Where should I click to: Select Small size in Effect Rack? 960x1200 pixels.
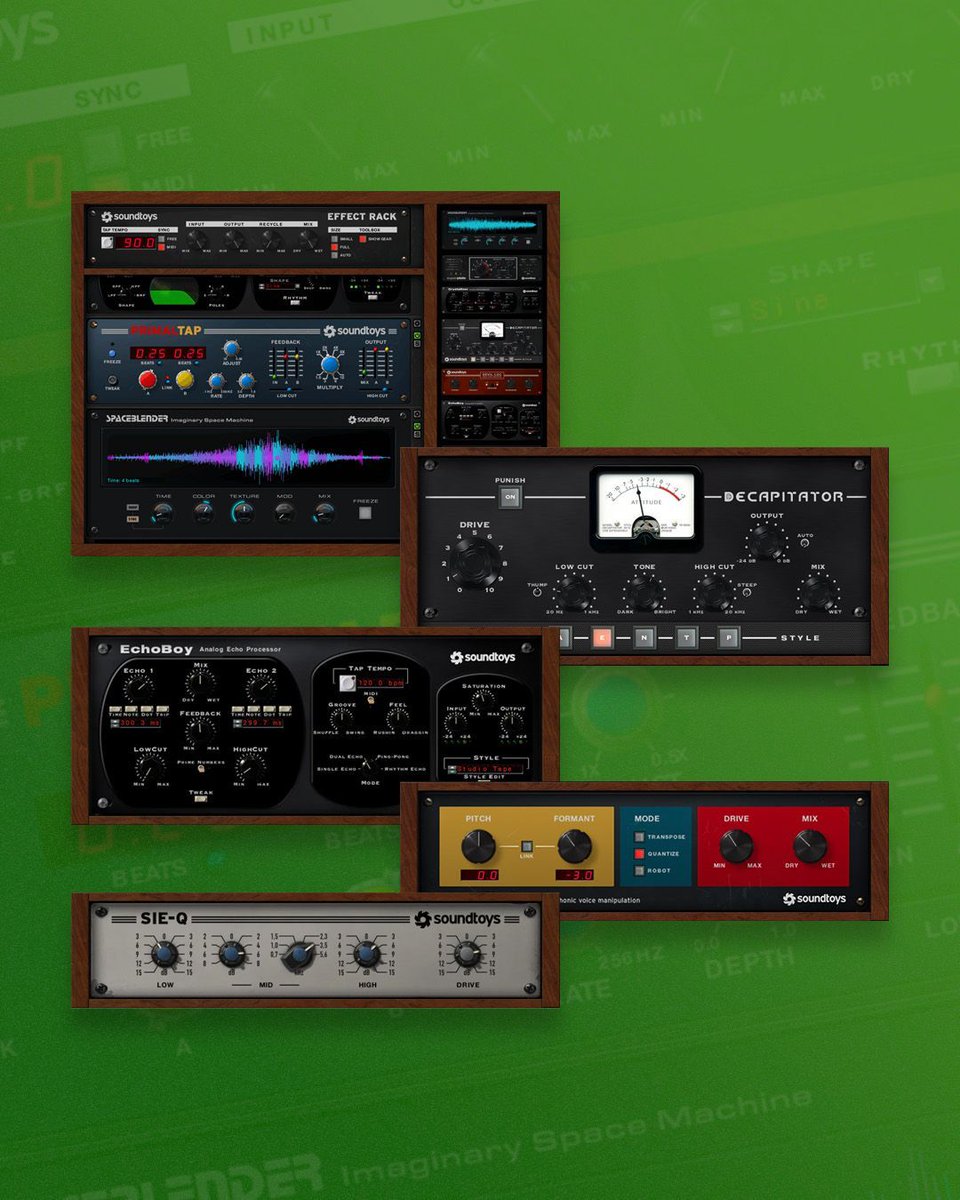[335, 239]
